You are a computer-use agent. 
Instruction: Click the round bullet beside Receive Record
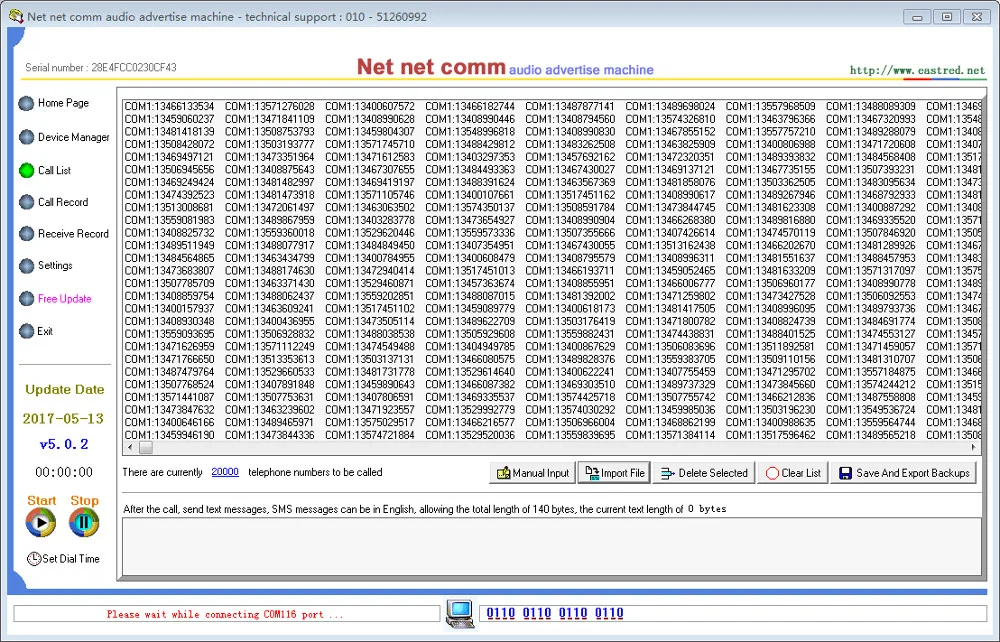[x=26, y=234]
